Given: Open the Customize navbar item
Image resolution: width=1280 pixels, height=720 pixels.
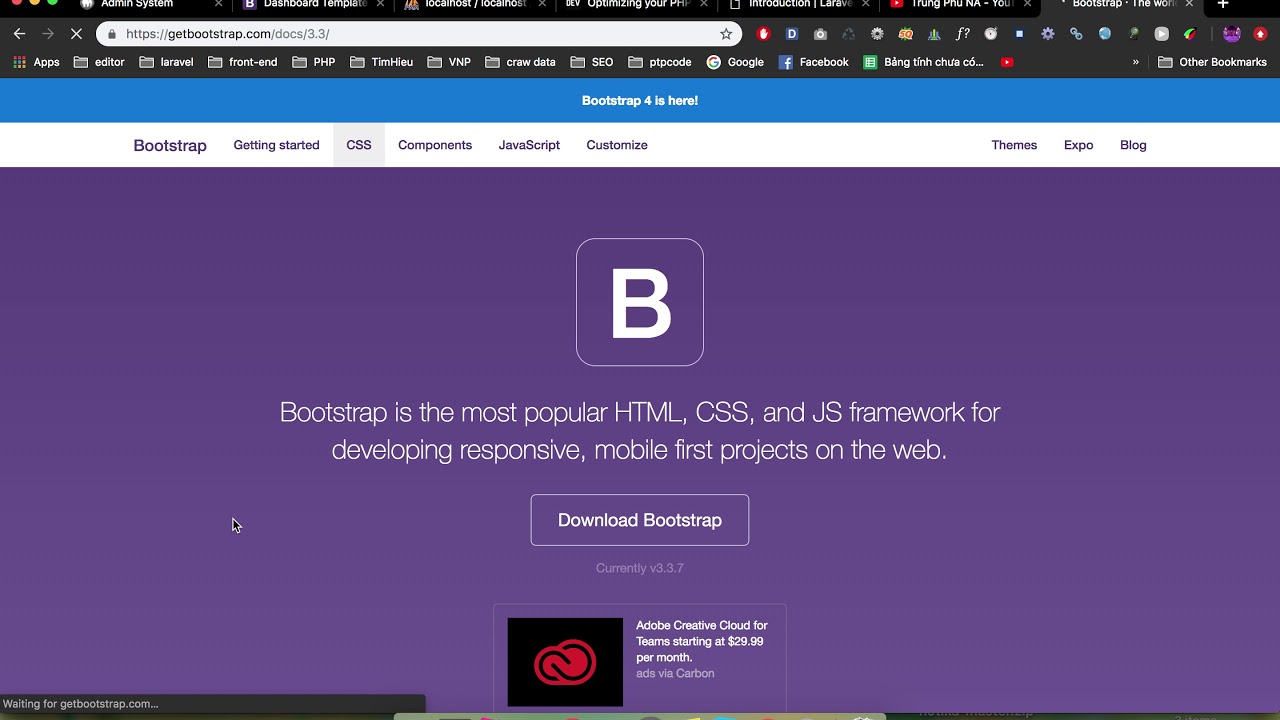Looking at the screenshot, I should (617, 145).
